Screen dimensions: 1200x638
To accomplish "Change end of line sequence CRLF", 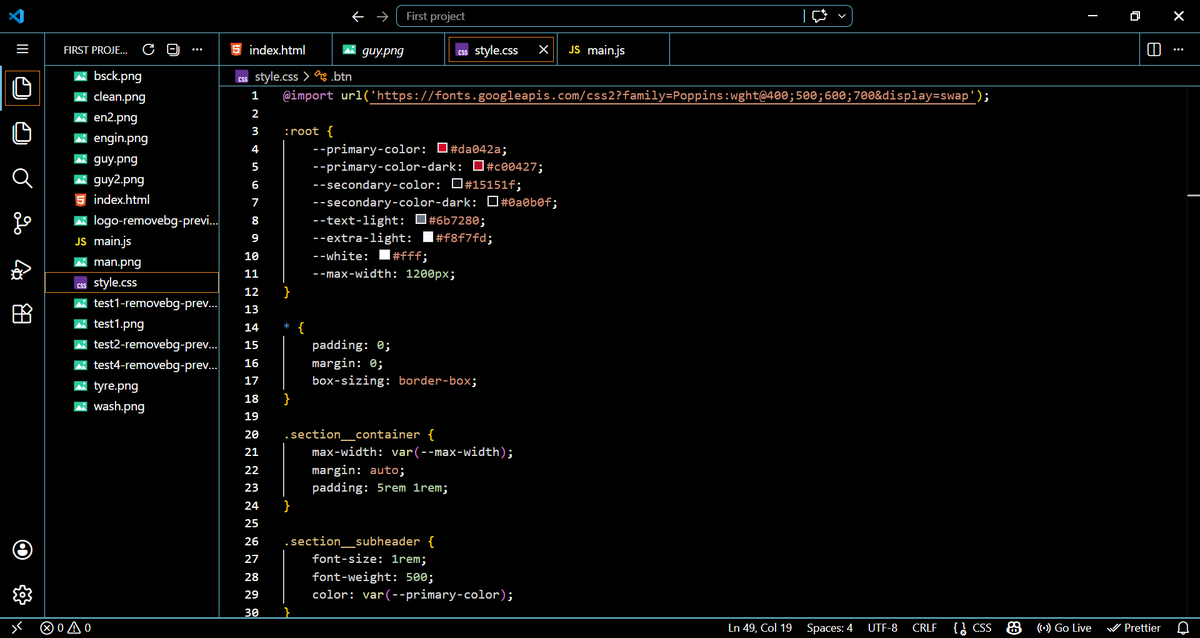I will click(x=924, y=627).
